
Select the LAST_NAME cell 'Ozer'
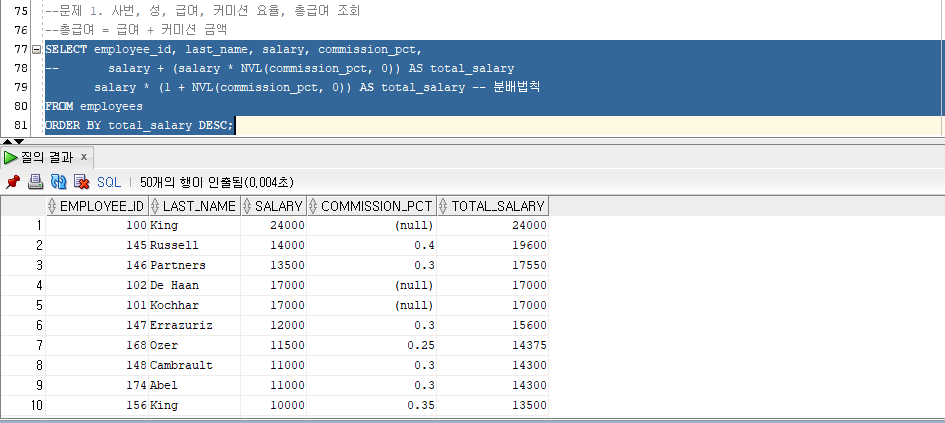click(x=194, y=345)
